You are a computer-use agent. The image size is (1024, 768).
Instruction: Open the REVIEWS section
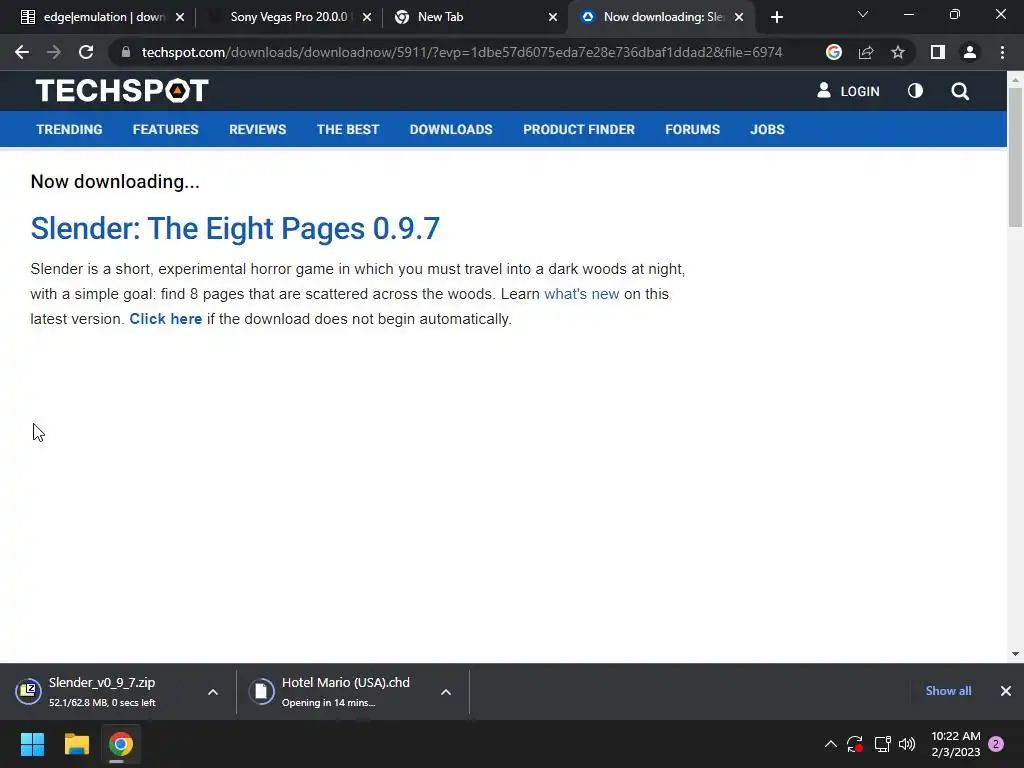point(257,129)
